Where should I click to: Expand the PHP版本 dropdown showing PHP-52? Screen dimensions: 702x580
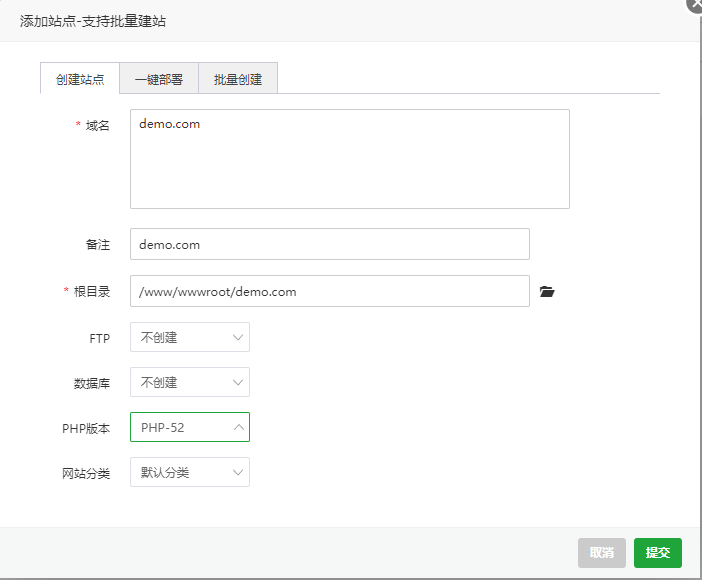pyautogui.click(x=190, y=428)
